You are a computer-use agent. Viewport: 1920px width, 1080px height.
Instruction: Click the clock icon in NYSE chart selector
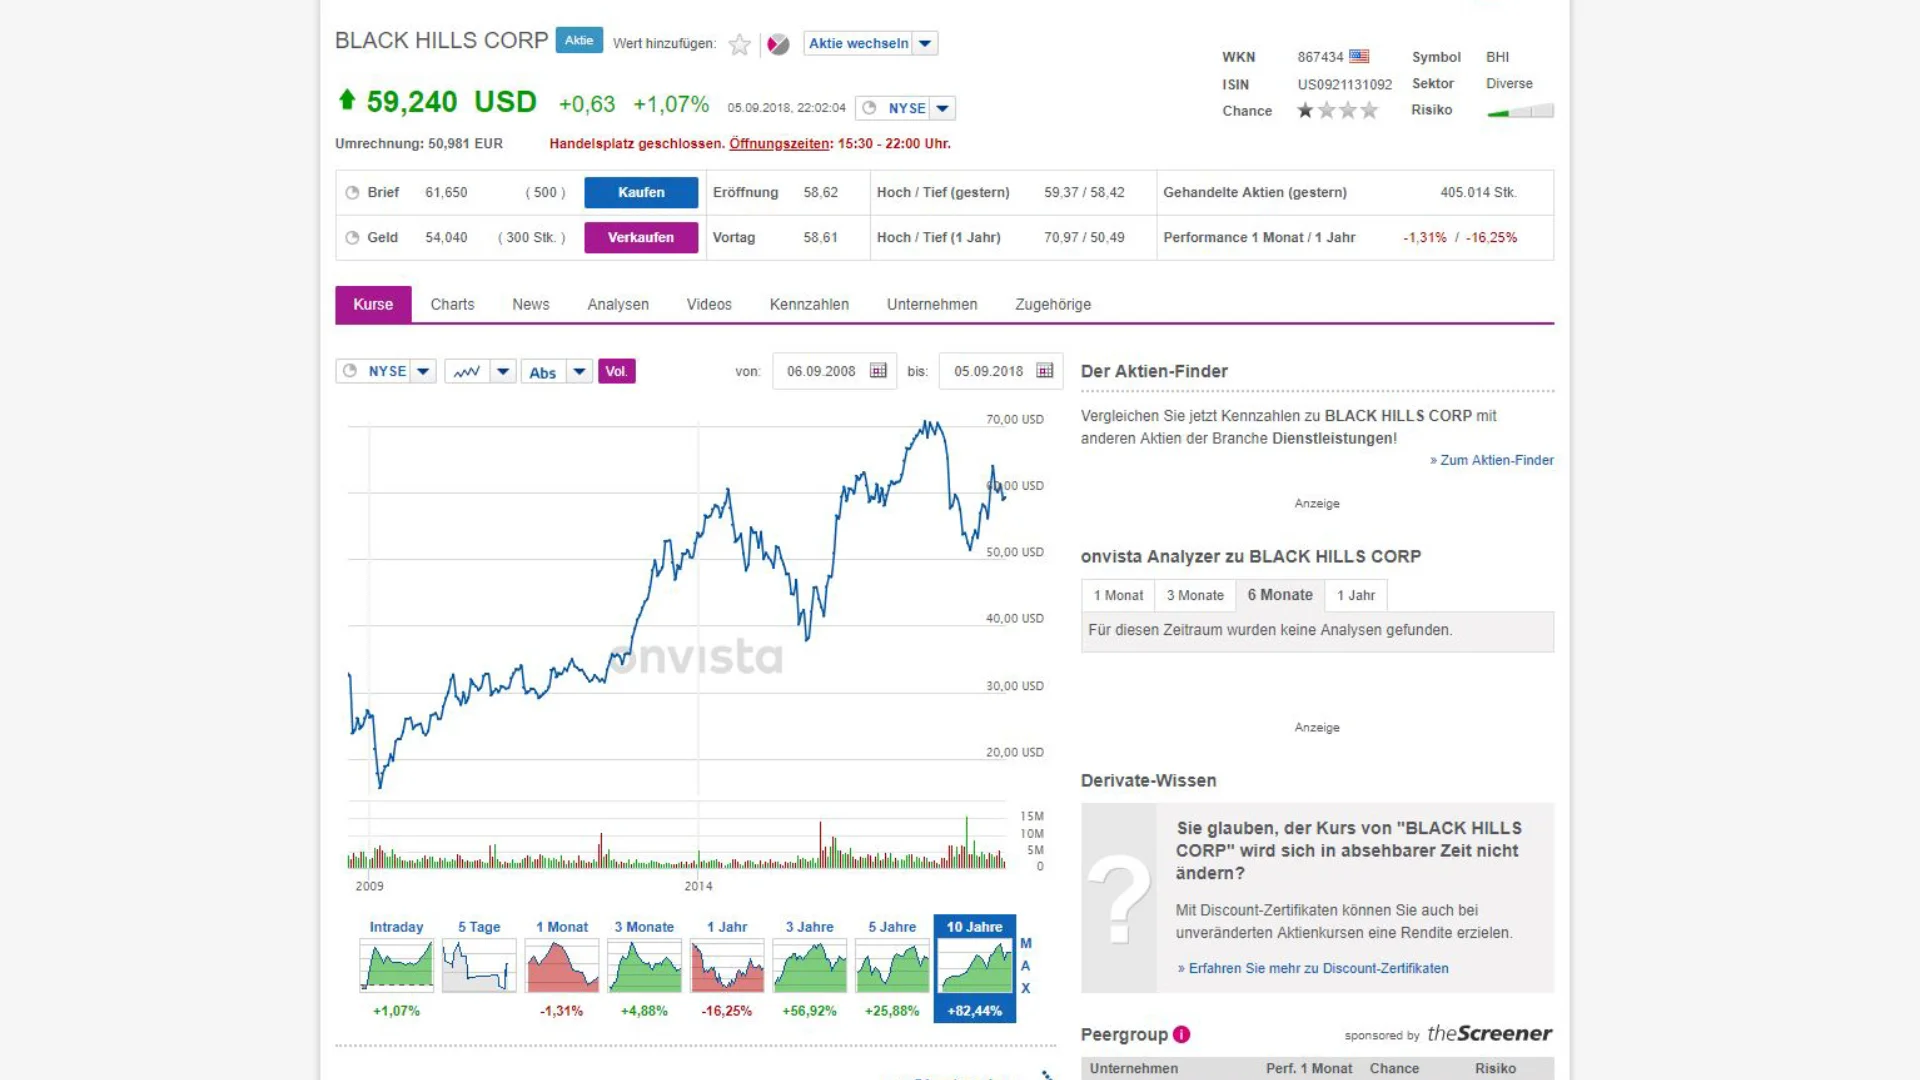tap(350, 371)
